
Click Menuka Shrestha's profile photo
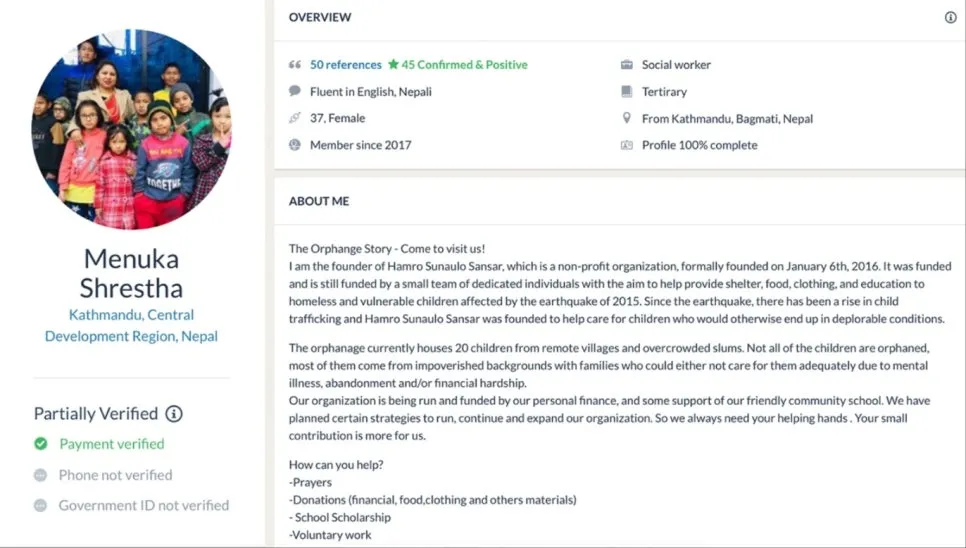pos(131,128)
